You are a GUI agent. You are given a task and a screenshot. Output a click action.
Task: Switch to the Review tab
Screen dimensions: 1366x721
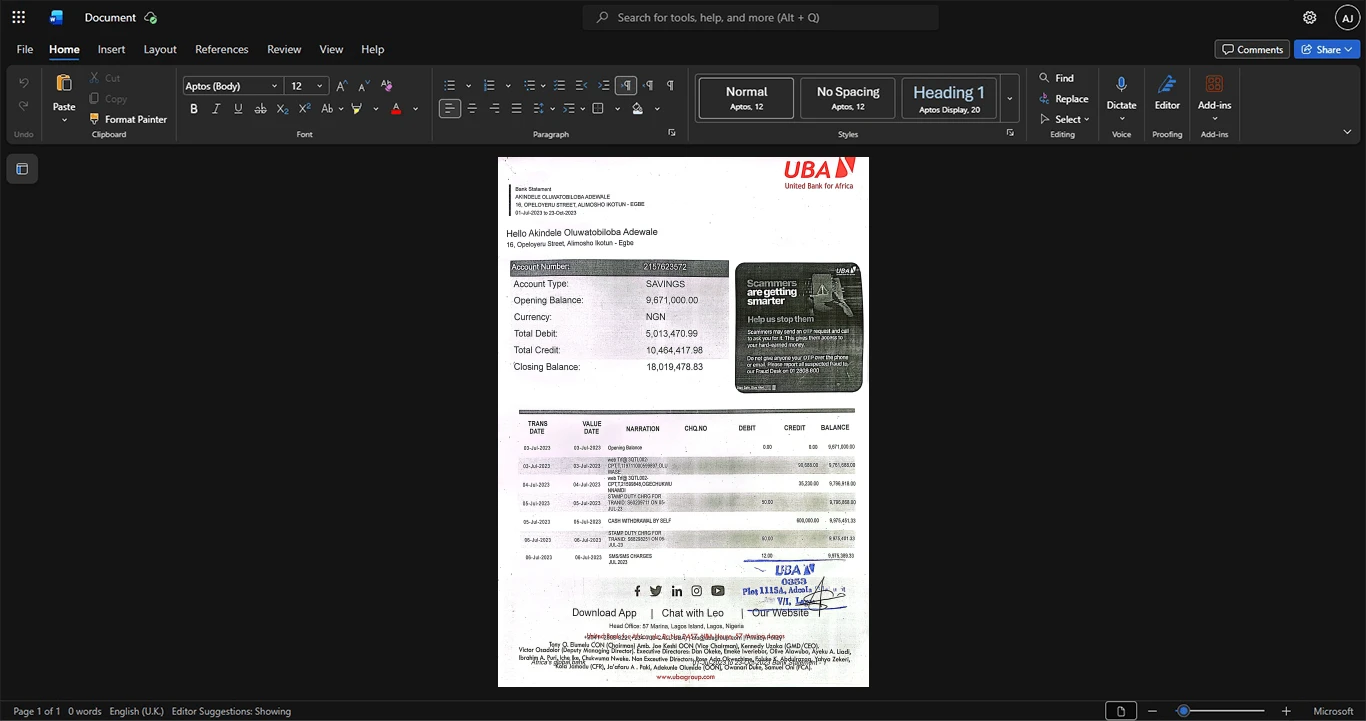pyautogui.click(x=284, y=49)
